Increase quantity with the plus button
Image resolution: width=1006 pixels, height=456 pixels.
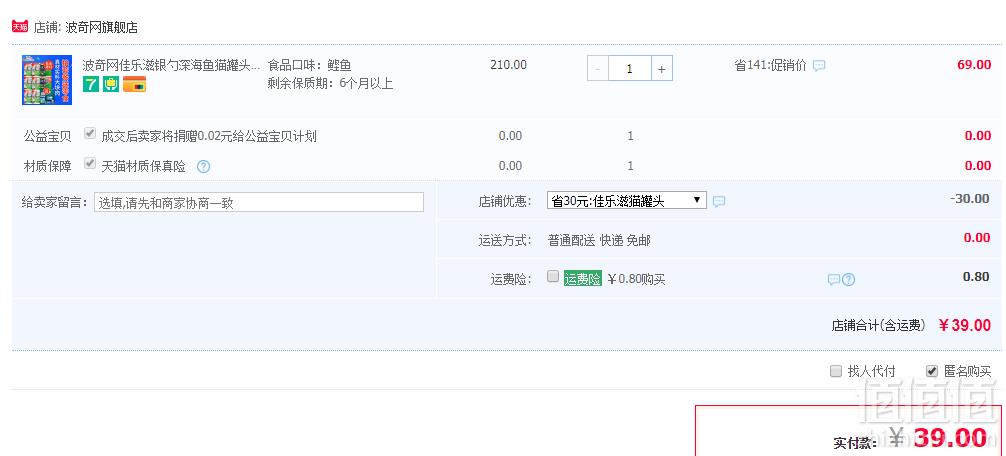[x=662, y=68]
